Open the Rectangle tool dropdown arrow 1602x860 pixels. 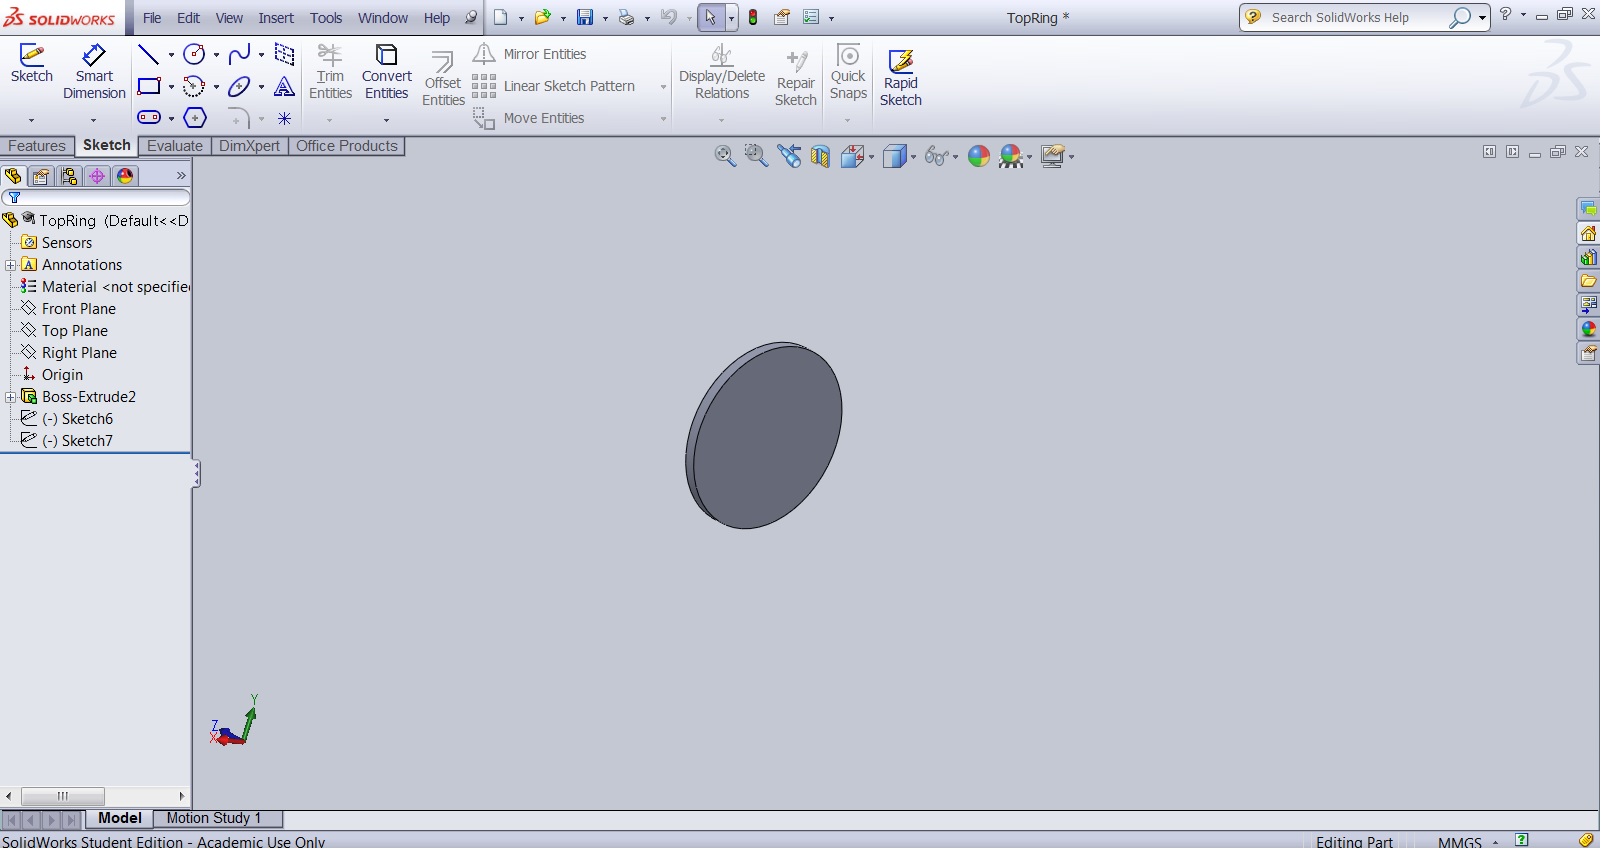click(171, 87)
